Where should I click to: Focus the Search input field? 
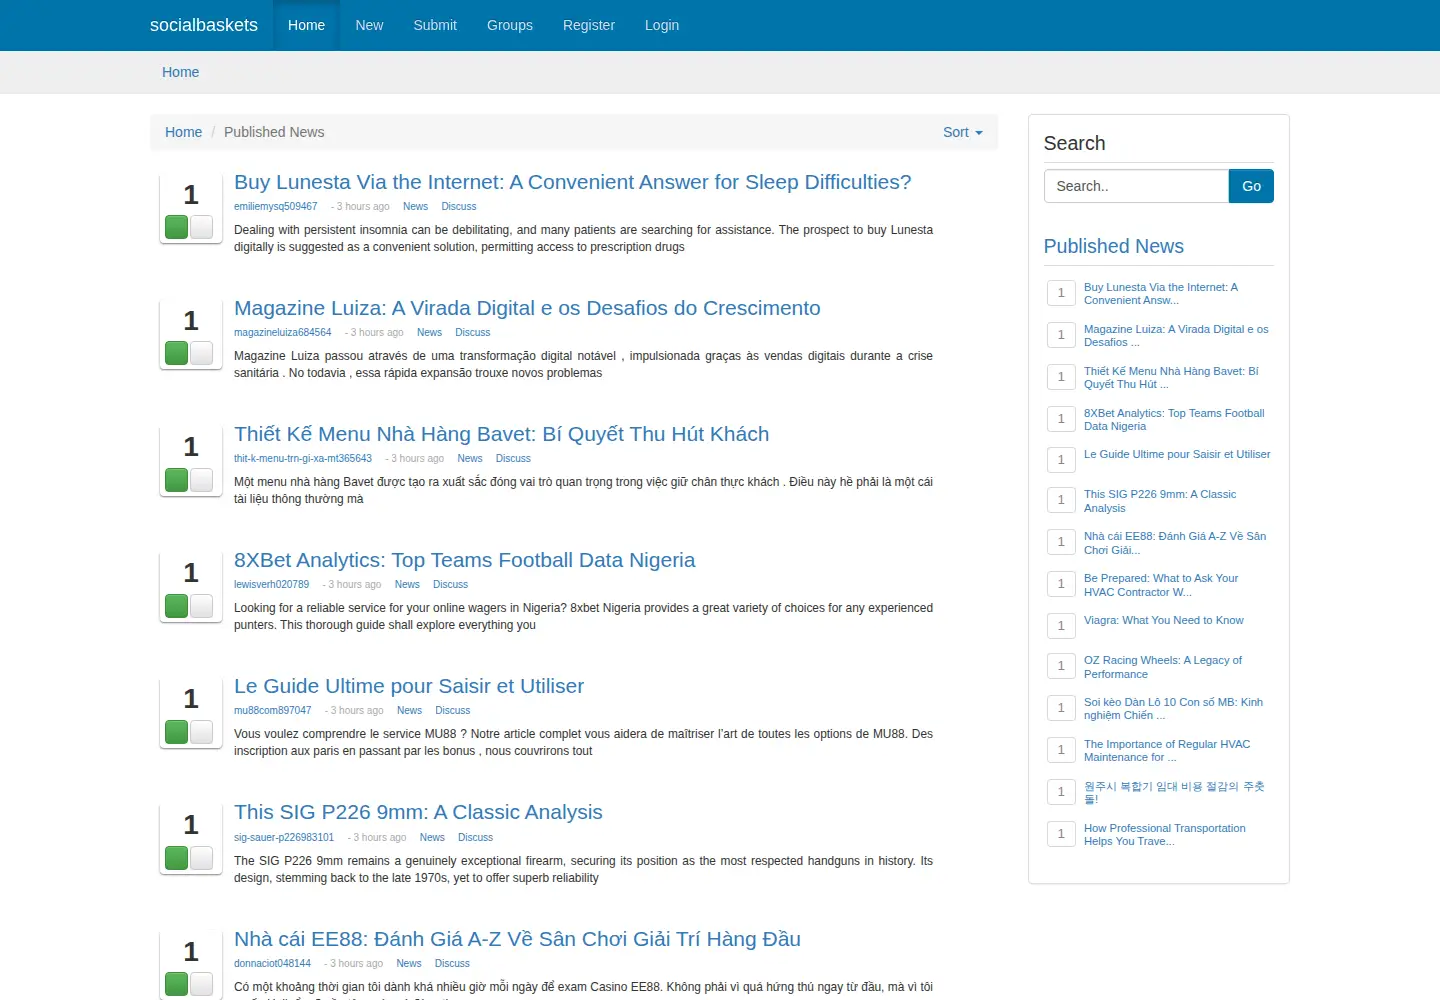point(1136,186)
